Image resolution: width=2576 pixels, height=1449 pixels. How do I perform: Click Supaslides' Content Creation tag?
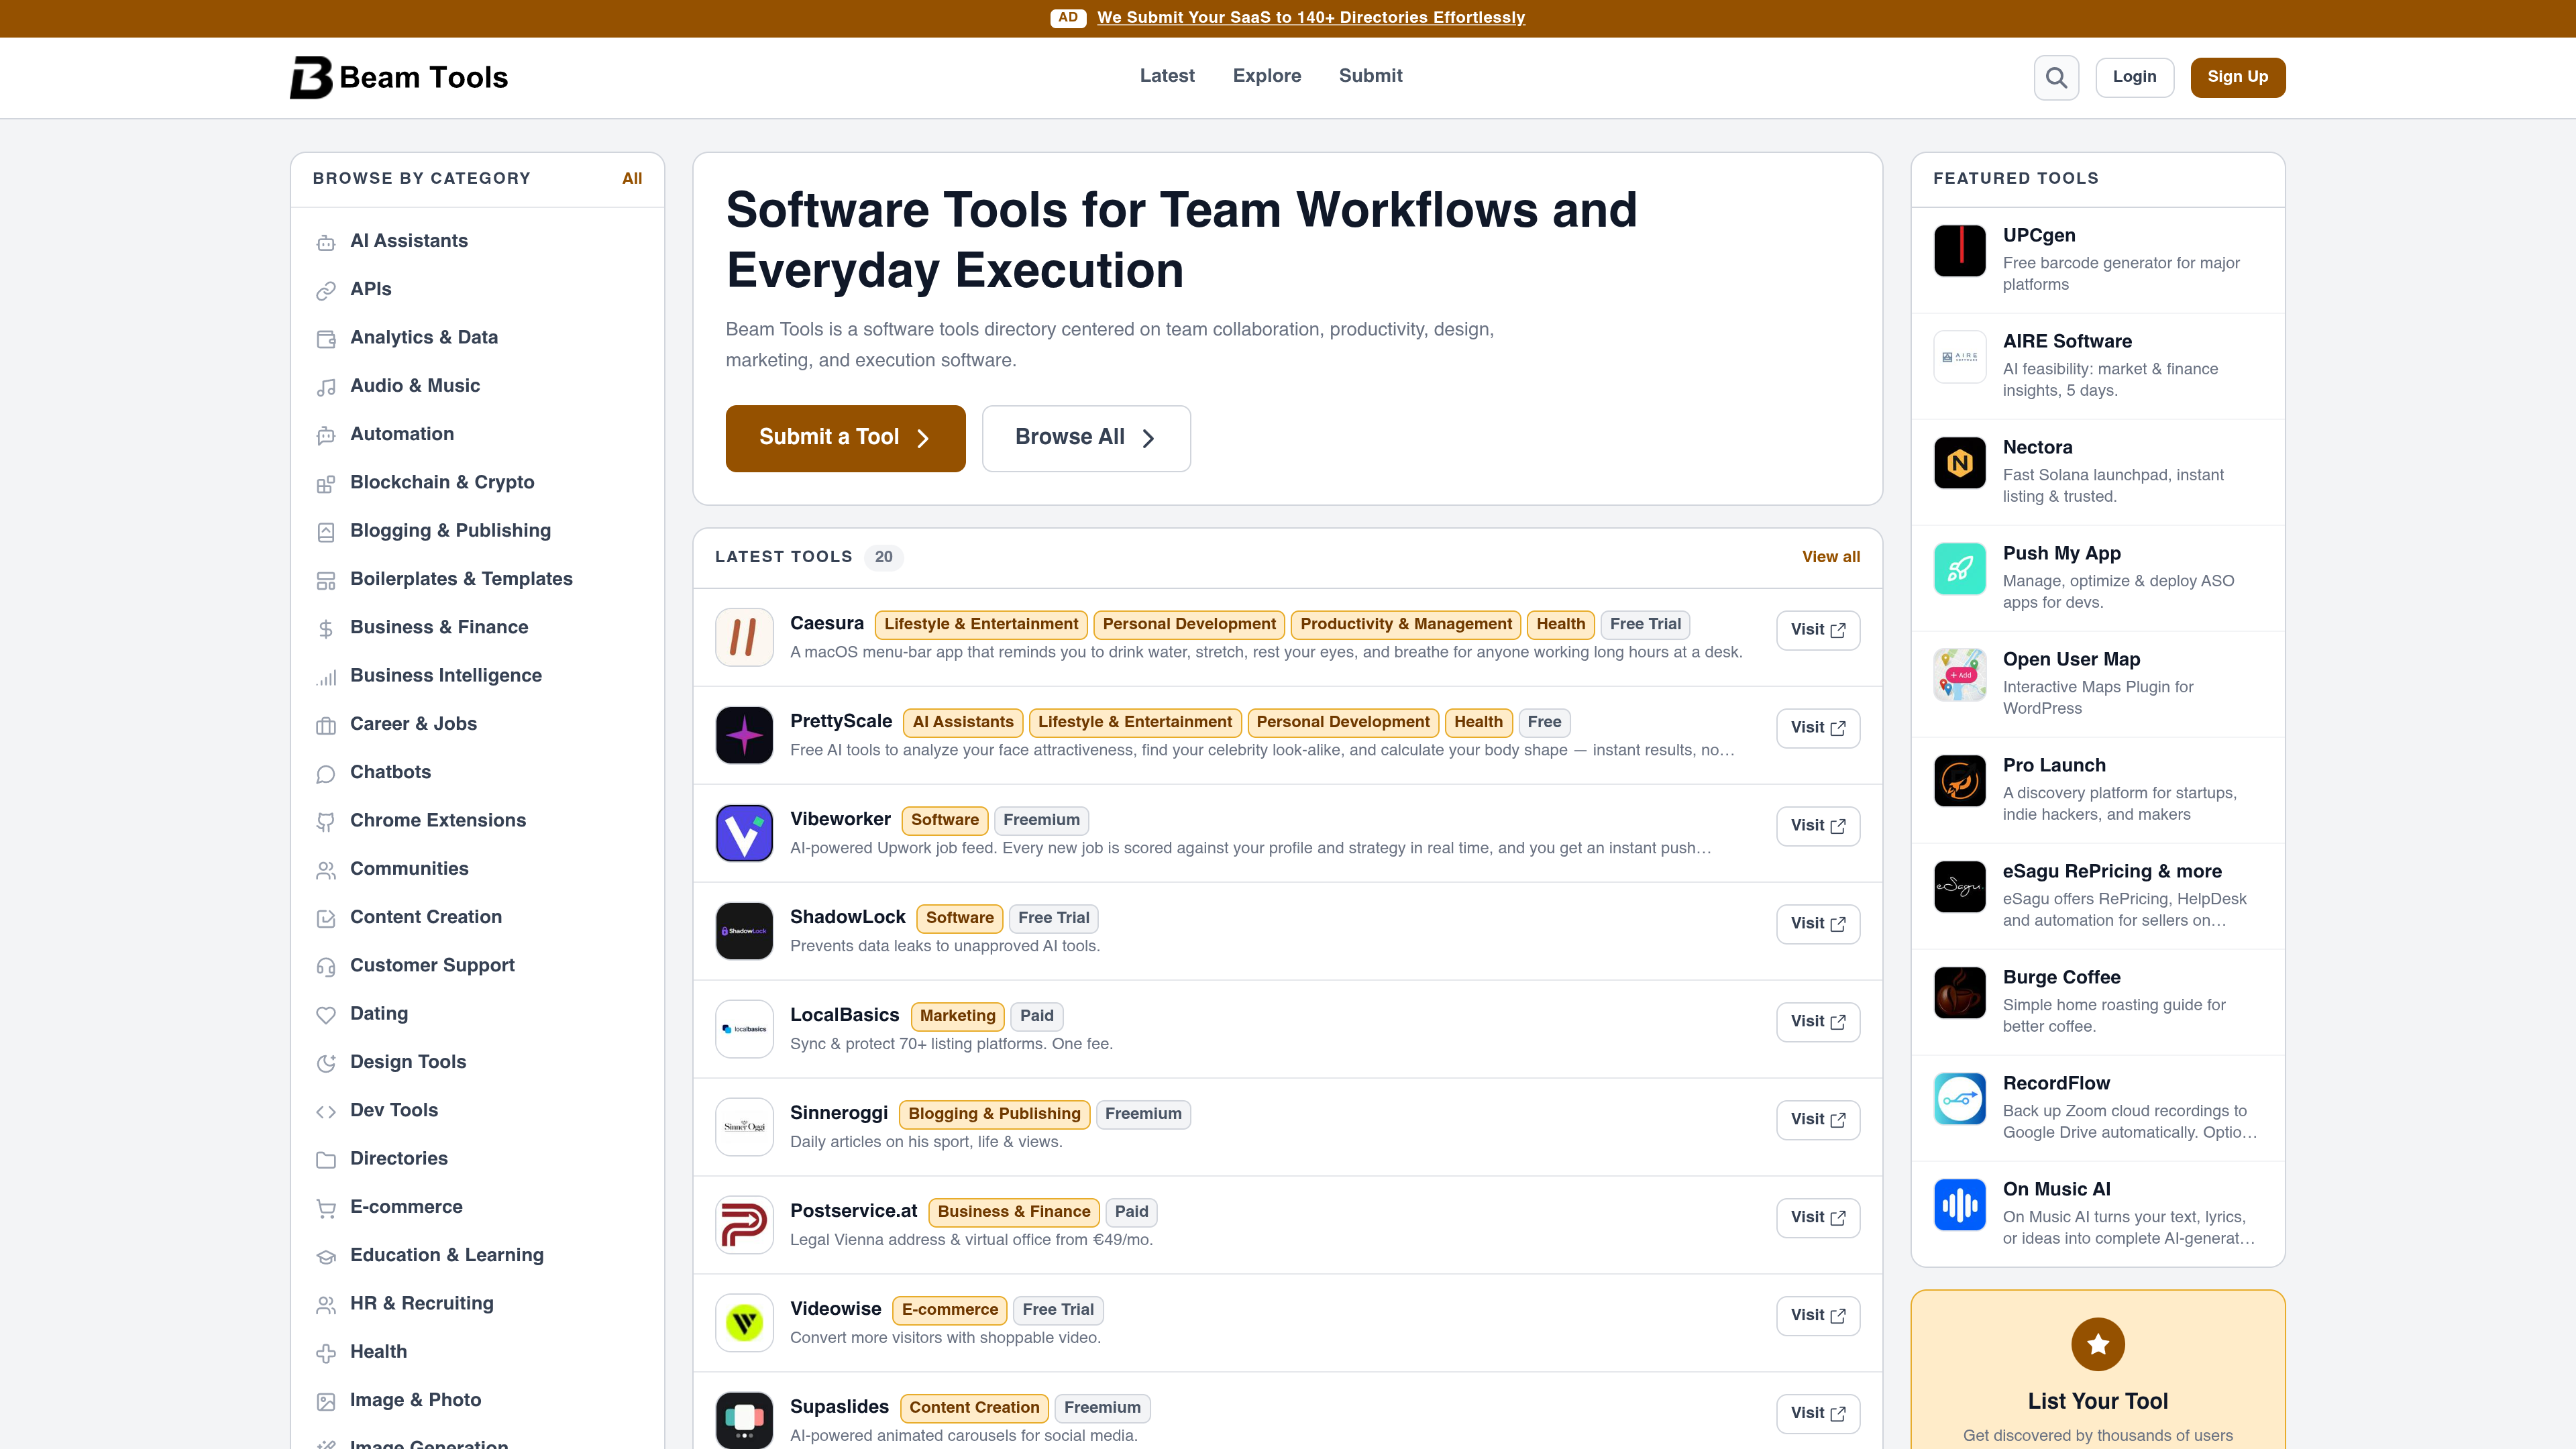[x=974, y=1408]
